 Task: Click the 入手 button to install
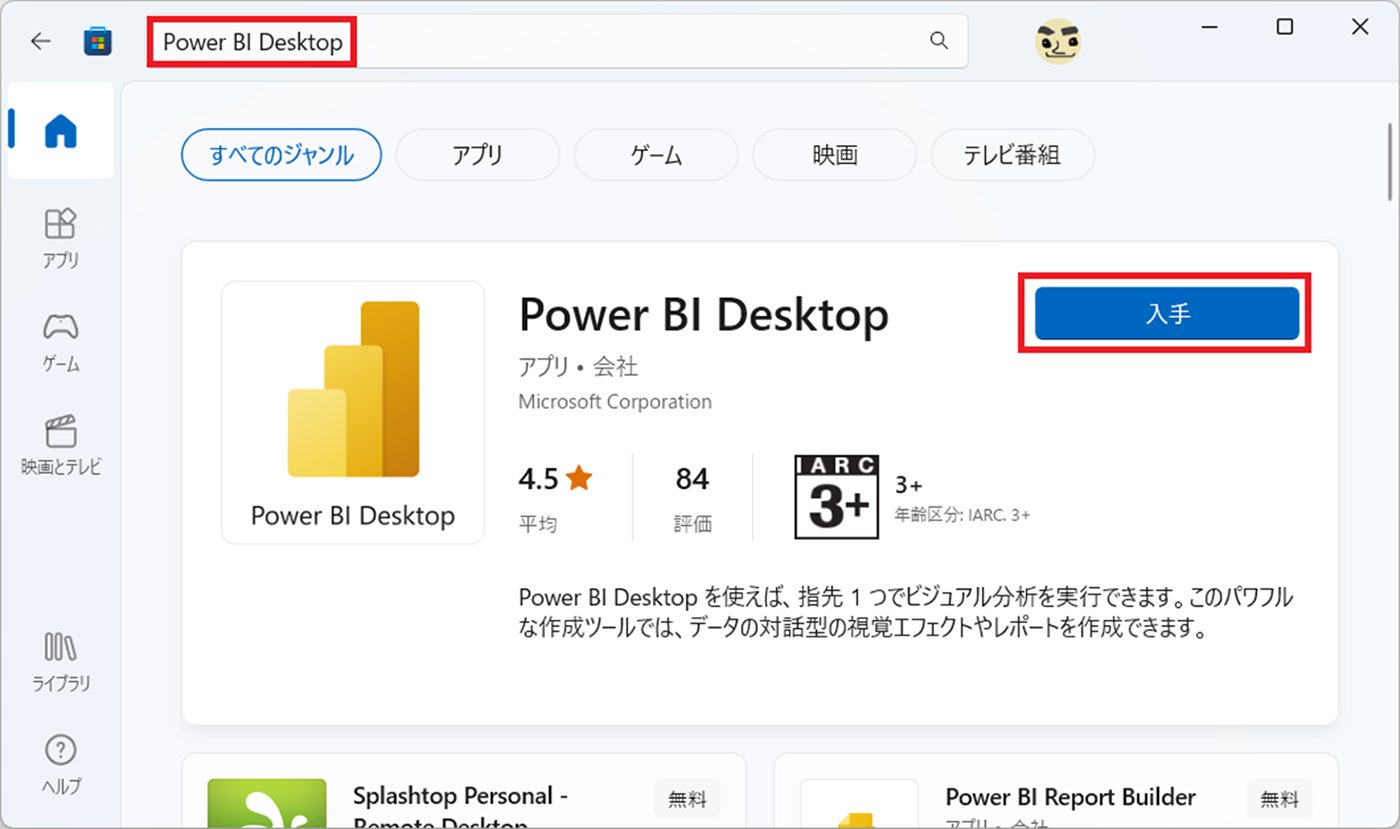[1166, 313]
